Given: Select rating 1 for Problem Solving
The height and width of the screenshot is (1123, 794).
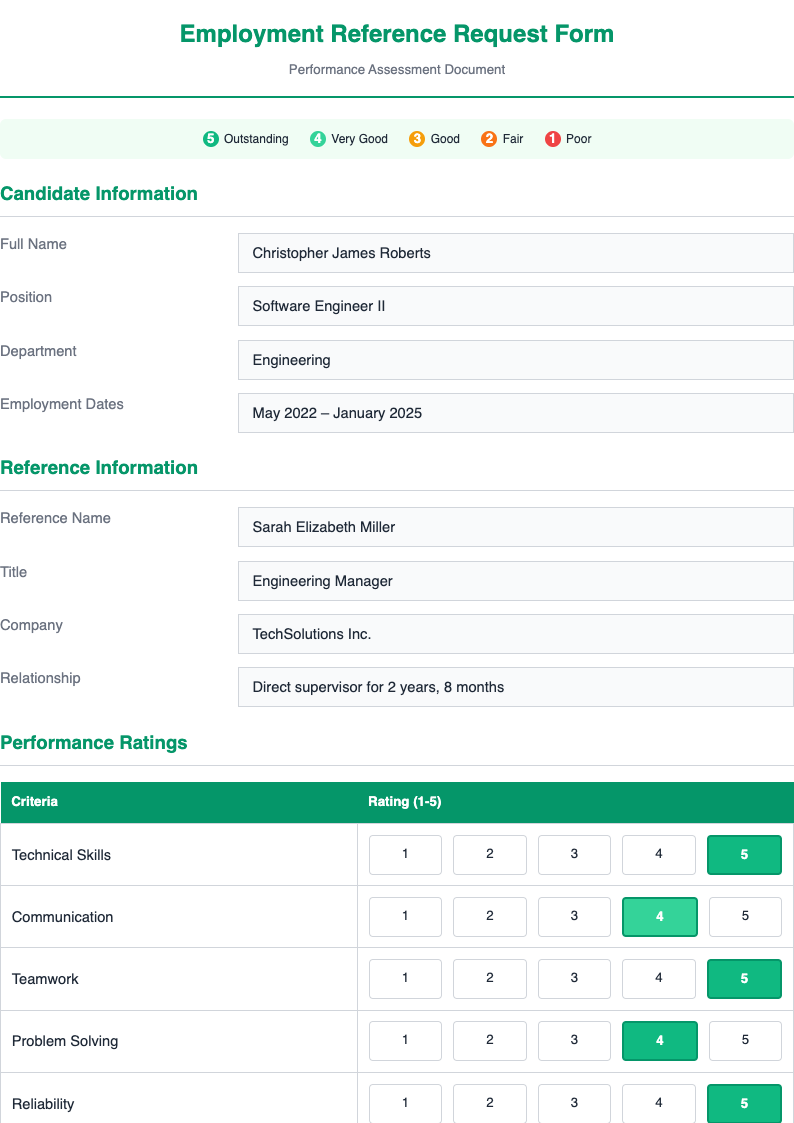Looking at the screenshot, I should coord(405,1040).
